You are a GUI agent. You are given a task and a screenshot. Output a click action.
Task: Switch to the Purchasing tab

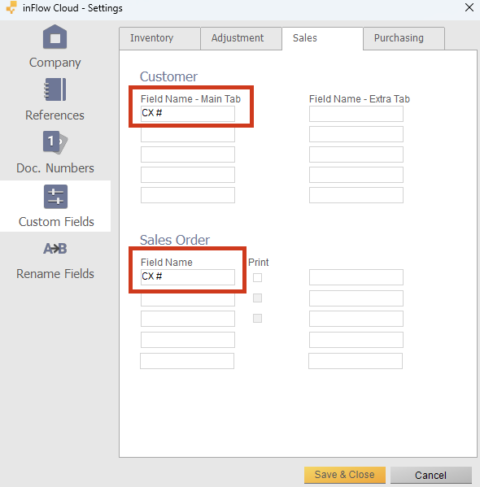(404, 38)
